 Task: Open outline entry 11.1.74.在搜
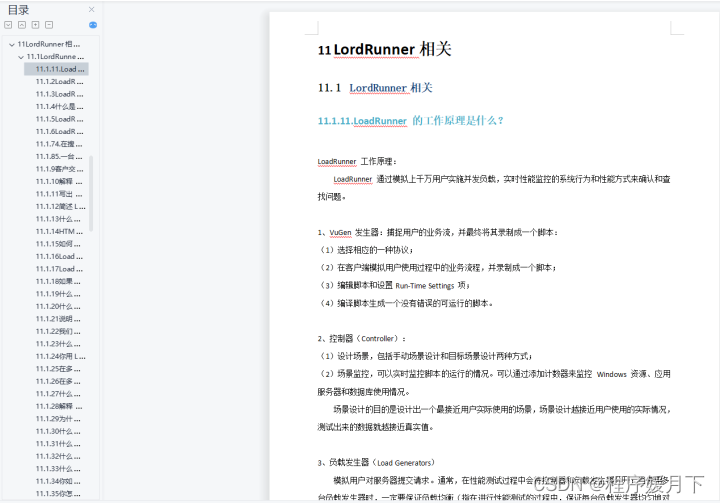pyautogui.click(x=59, y=144)
